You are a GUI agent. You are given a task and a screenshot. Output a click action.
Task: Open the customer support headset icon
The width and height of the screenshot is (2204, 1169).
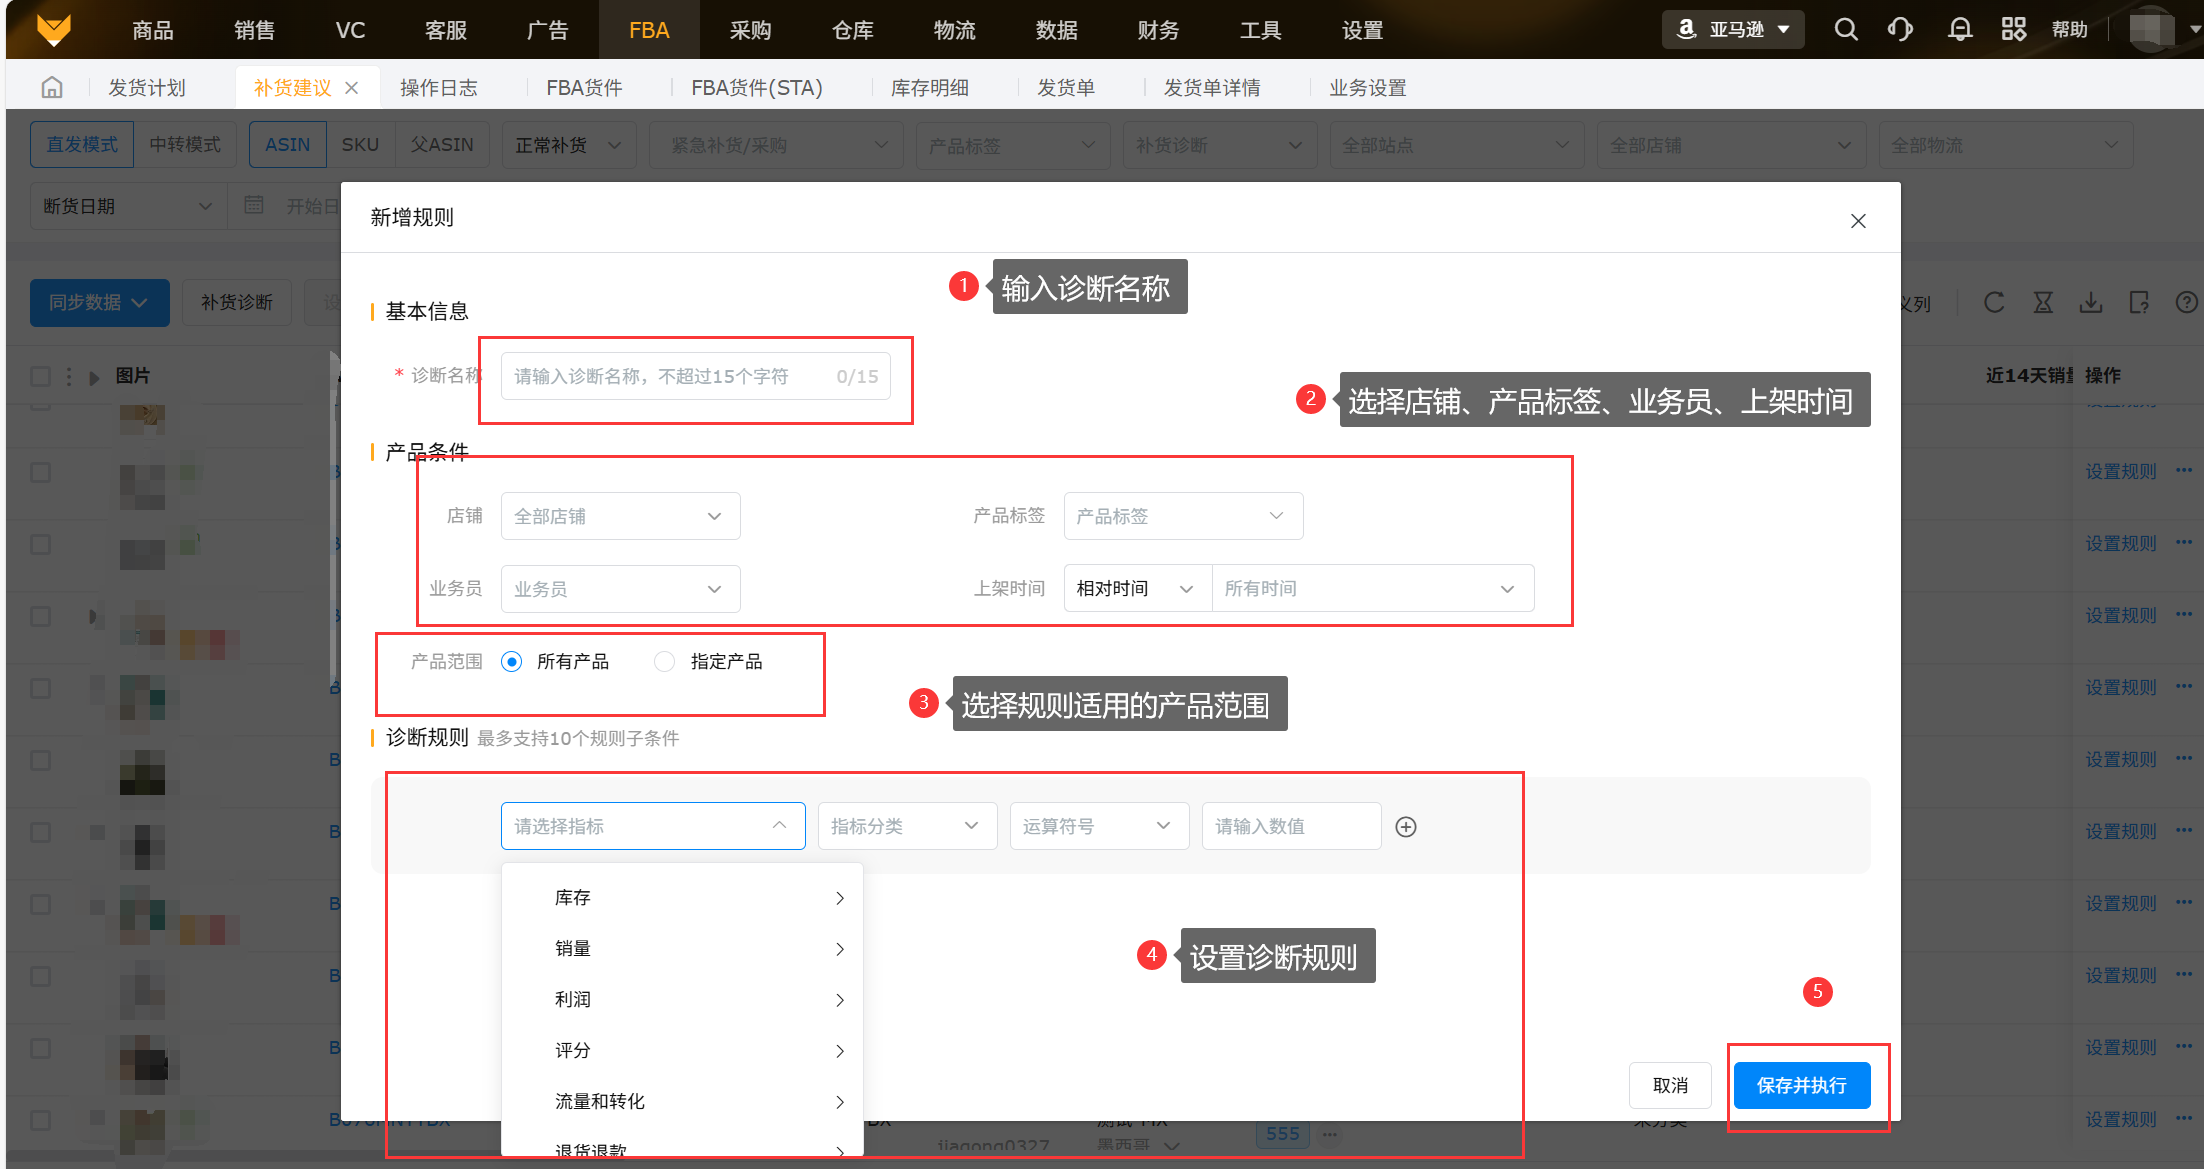click(1900, 29)
